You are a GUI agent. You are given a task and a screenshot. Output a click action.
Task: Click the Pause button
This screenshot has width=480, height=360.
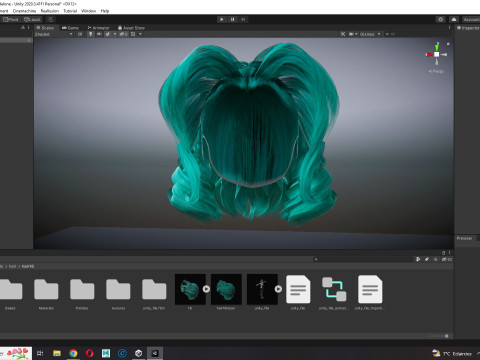(232, 19)
